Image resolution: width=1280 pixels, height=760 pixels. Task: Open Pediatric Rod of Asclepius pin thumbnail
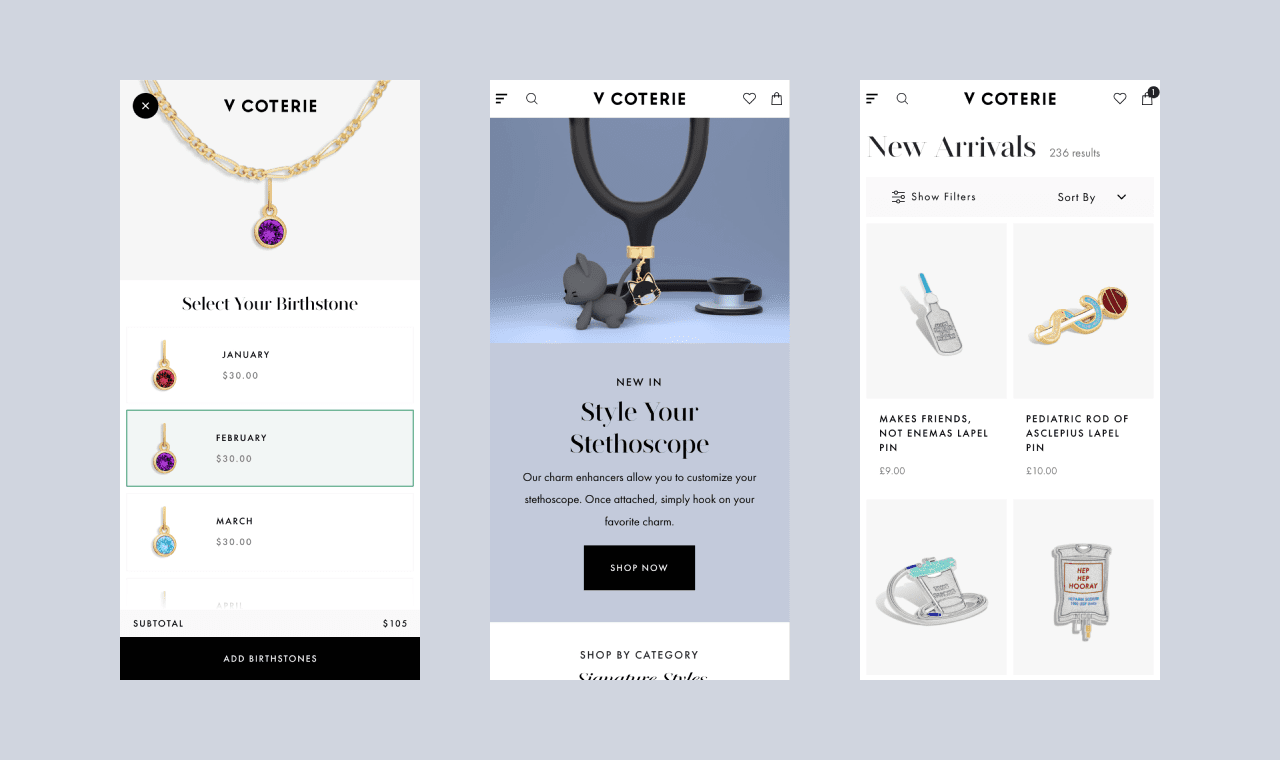point(1083,311)
